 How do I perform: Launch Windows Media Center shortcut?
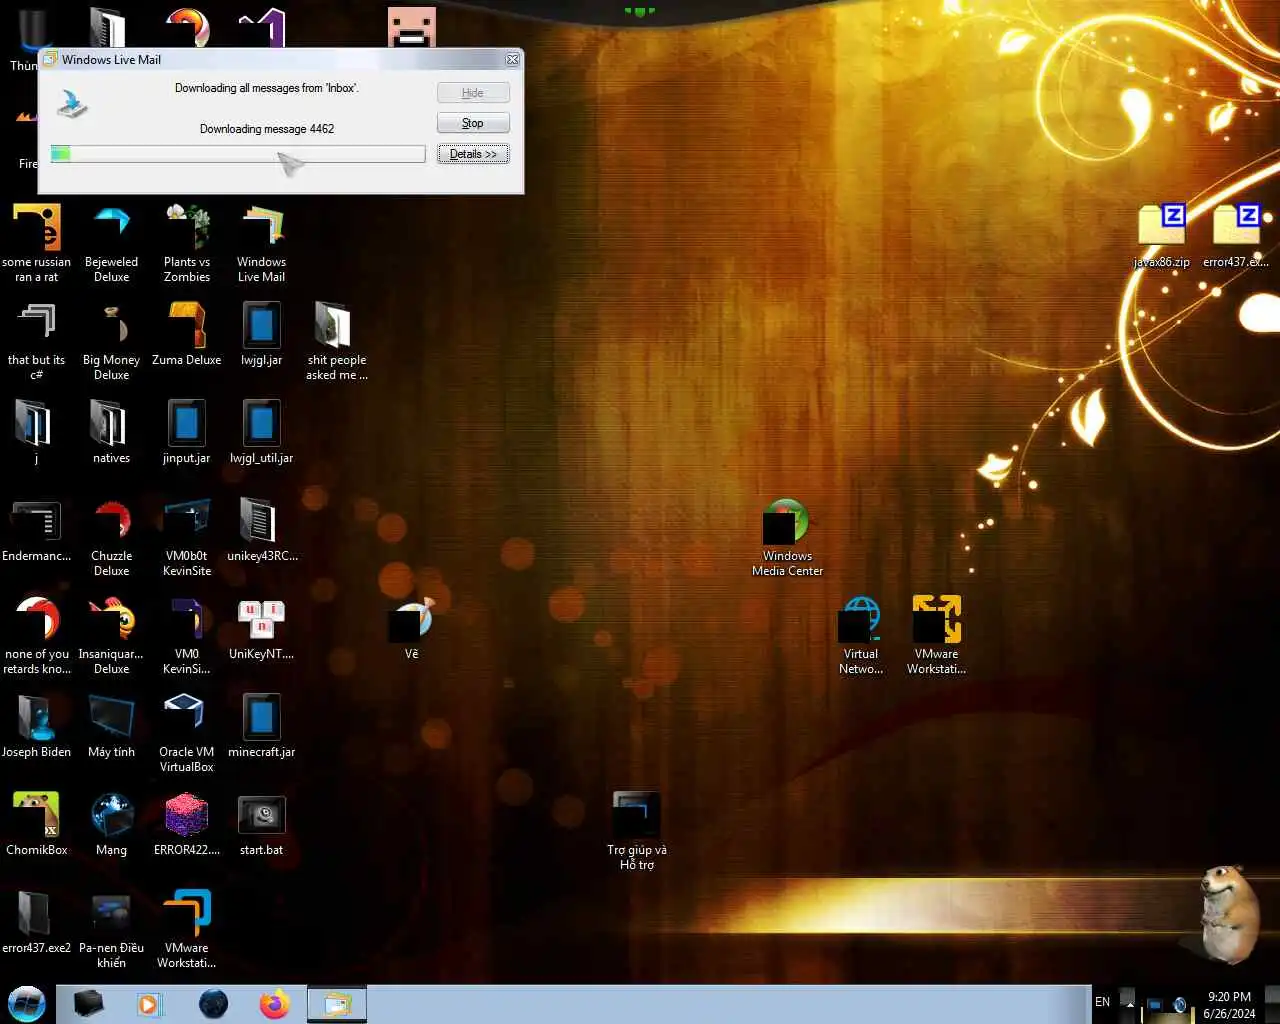tap(787, 537)
